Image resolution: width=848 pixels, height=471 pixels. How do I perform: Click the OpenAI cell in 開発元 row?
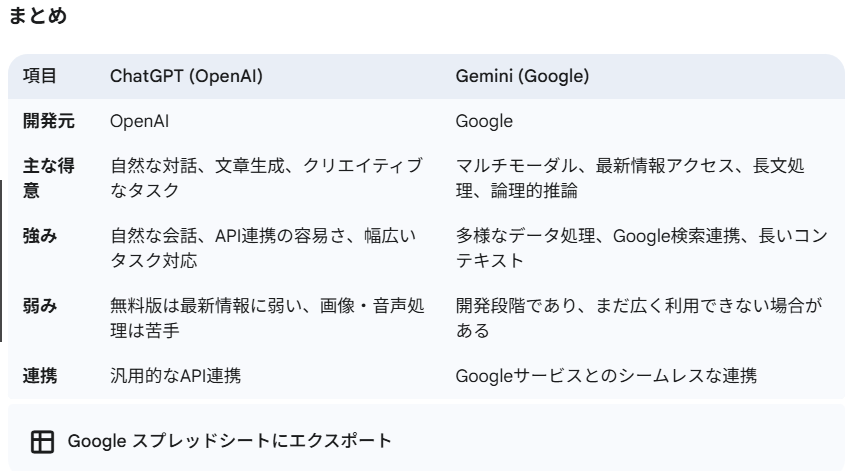click(140, 121)
